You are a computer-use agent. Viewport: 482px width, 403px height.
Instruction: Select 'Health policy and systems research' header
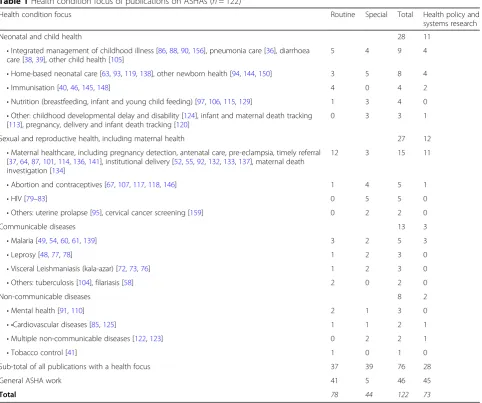pos(451,19)
